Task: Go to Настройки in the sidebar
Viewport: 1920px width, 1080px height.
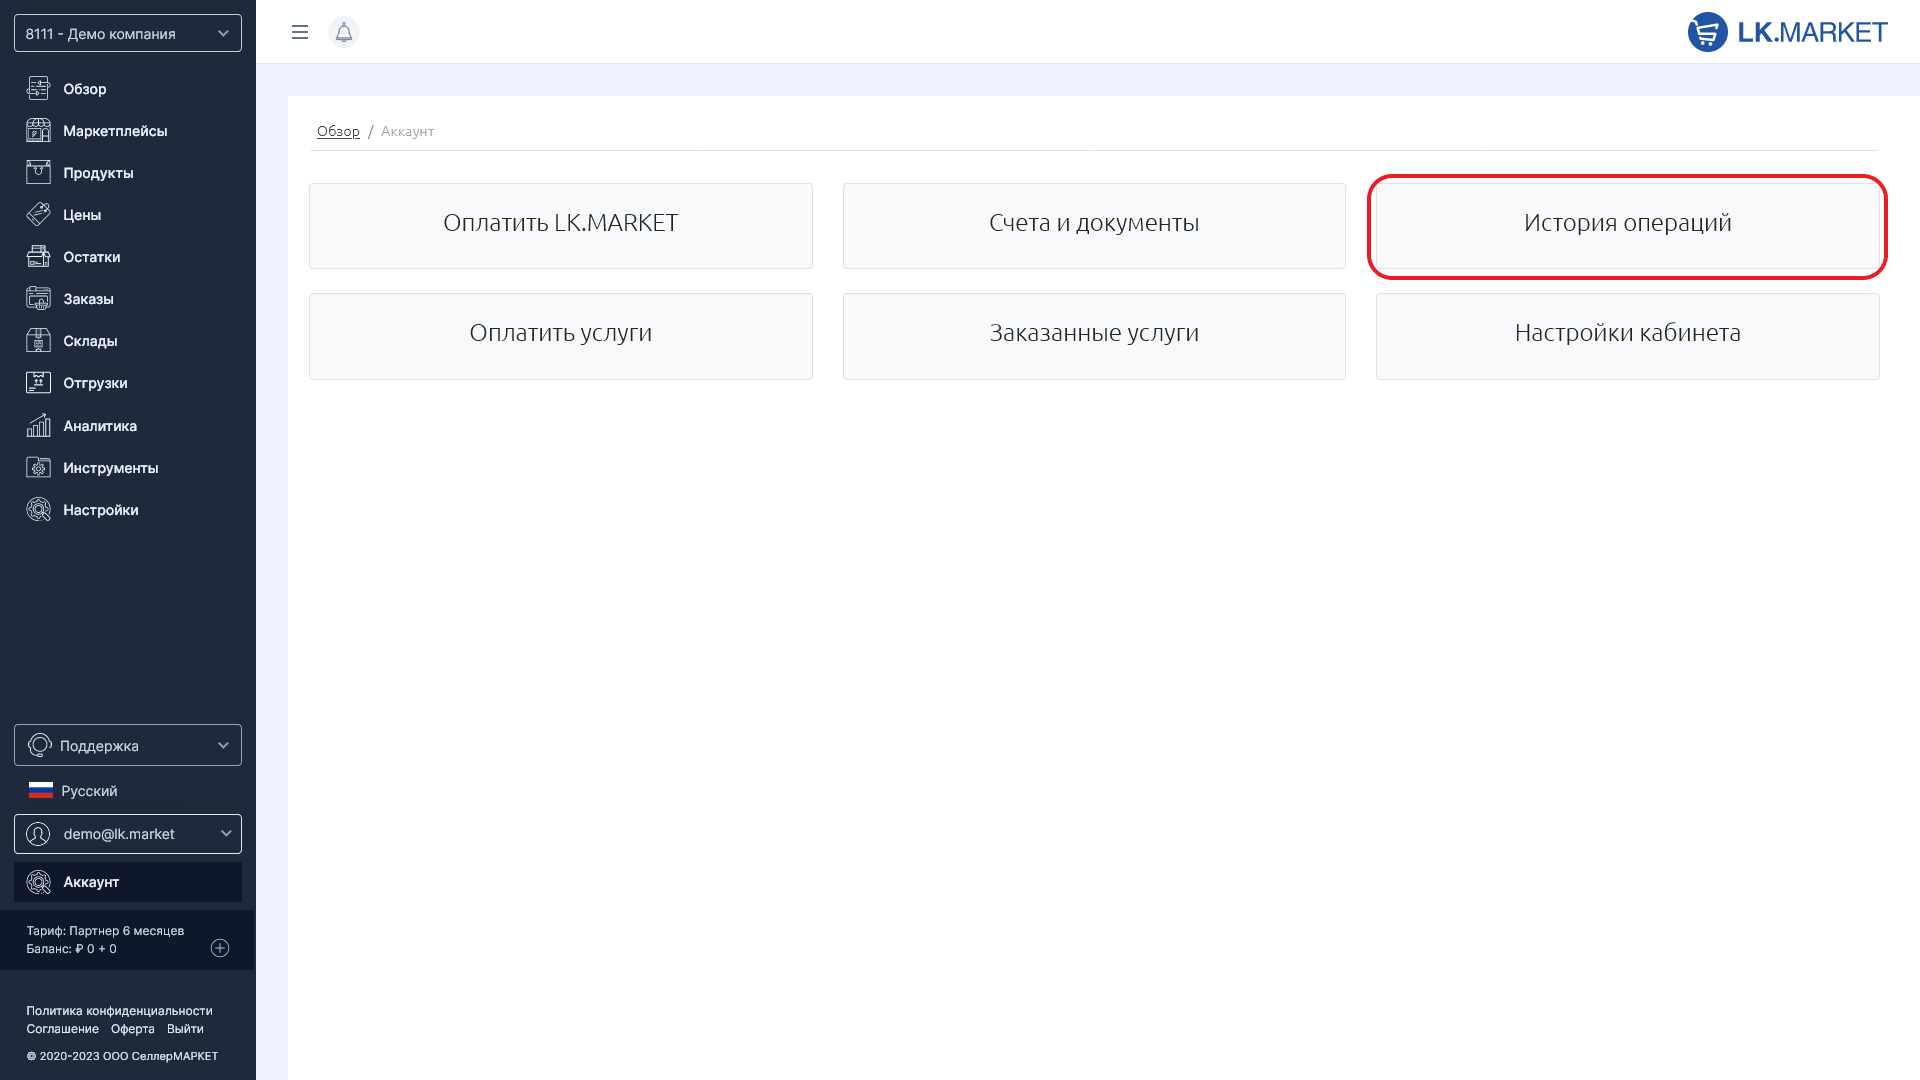Action: click(x=100, y=509)
